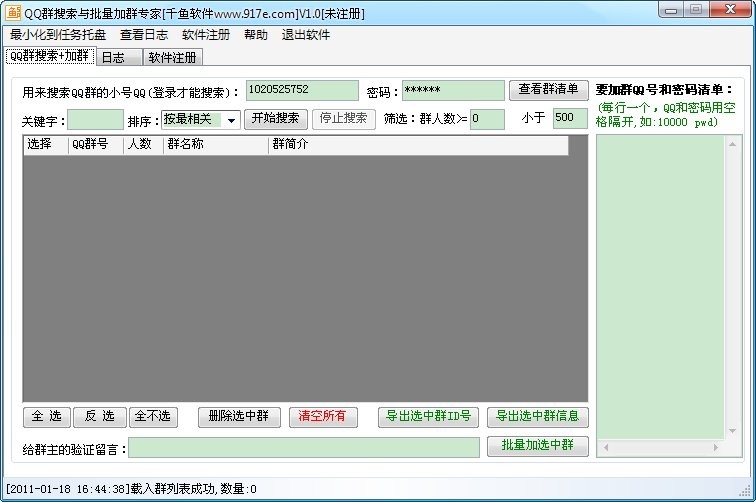Screen dimensions: 756x502
Task: Click horizontal scrollbar left arrow
Action: pyautogui.click(x=606, y=448)
